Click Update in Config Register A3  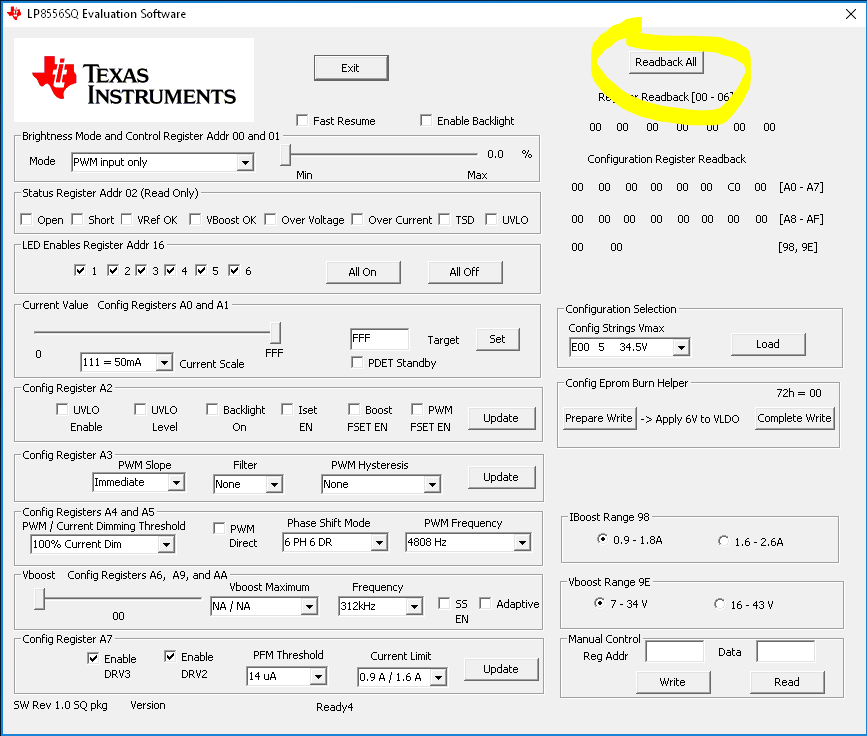click(x=502, y=477)
